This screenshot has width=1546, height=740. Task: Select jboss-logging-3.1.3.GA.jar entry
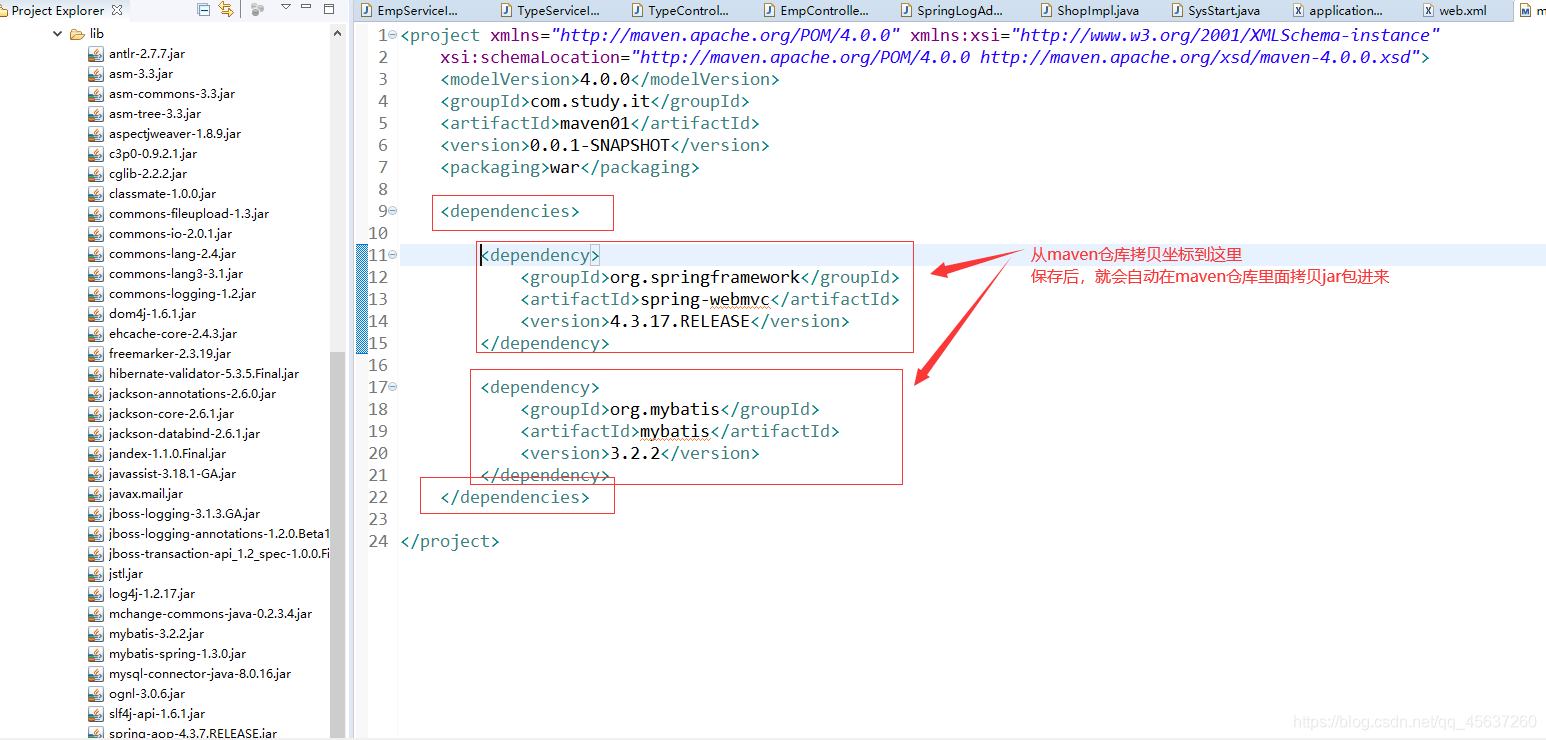point(185,514)
